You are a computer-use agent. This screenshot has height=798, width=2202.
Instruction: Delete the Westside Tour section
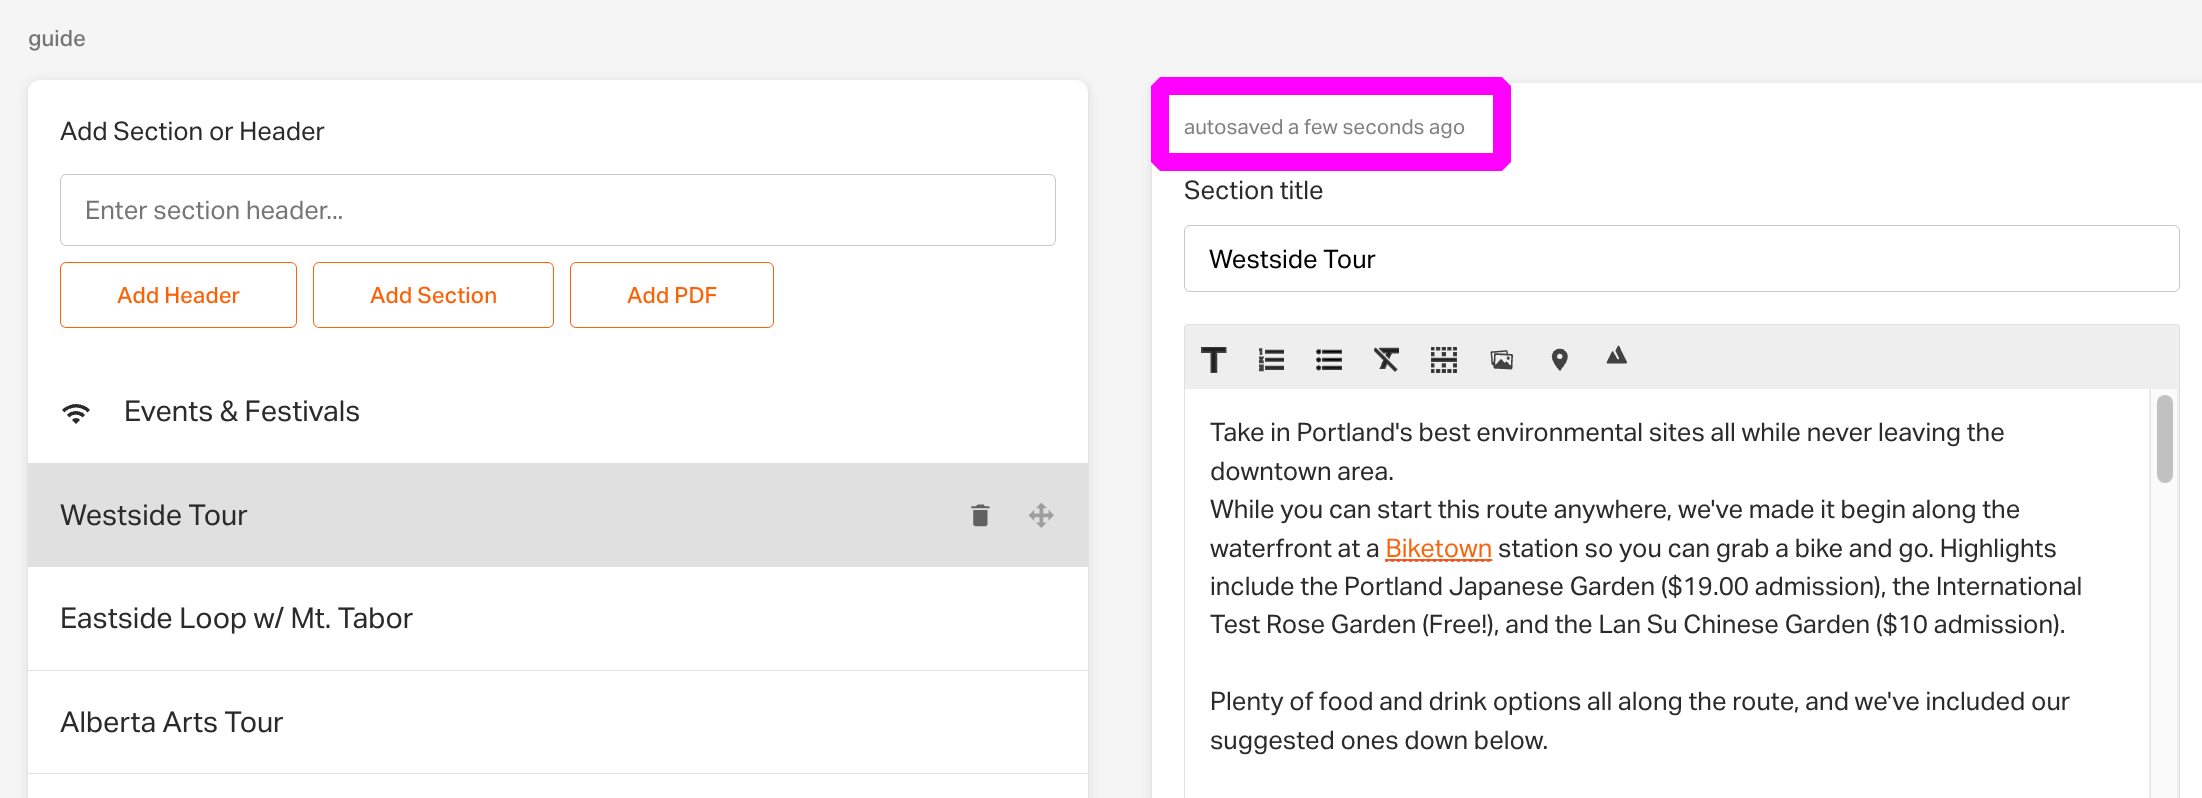[980, 515]
